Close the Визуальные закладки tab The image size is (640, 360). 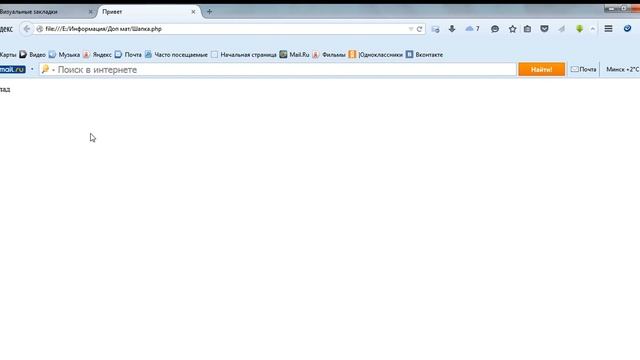coord(91,12)
